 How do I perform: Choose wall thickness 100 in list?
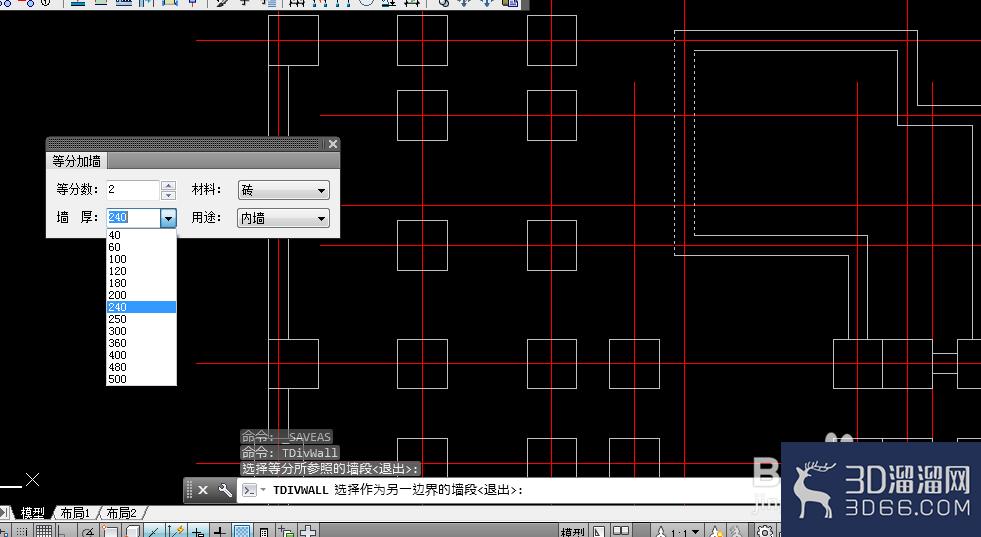tap(141, 259)
